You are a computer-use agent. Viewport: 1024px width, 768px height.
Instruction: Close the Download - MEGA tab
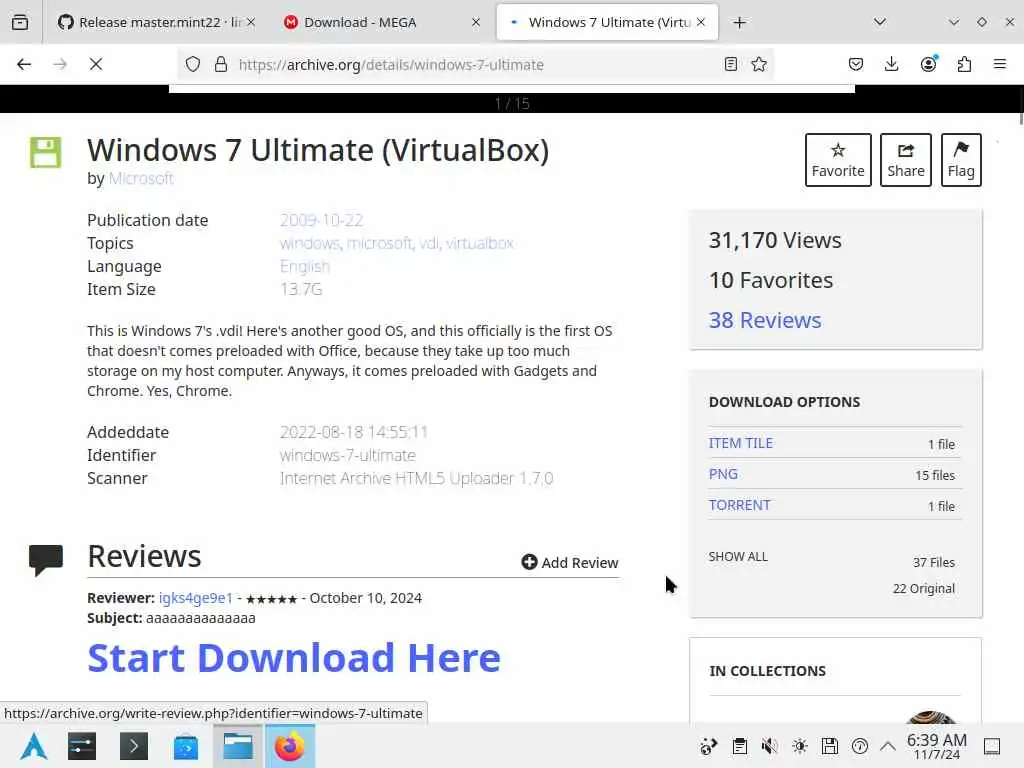coord(476,22)
